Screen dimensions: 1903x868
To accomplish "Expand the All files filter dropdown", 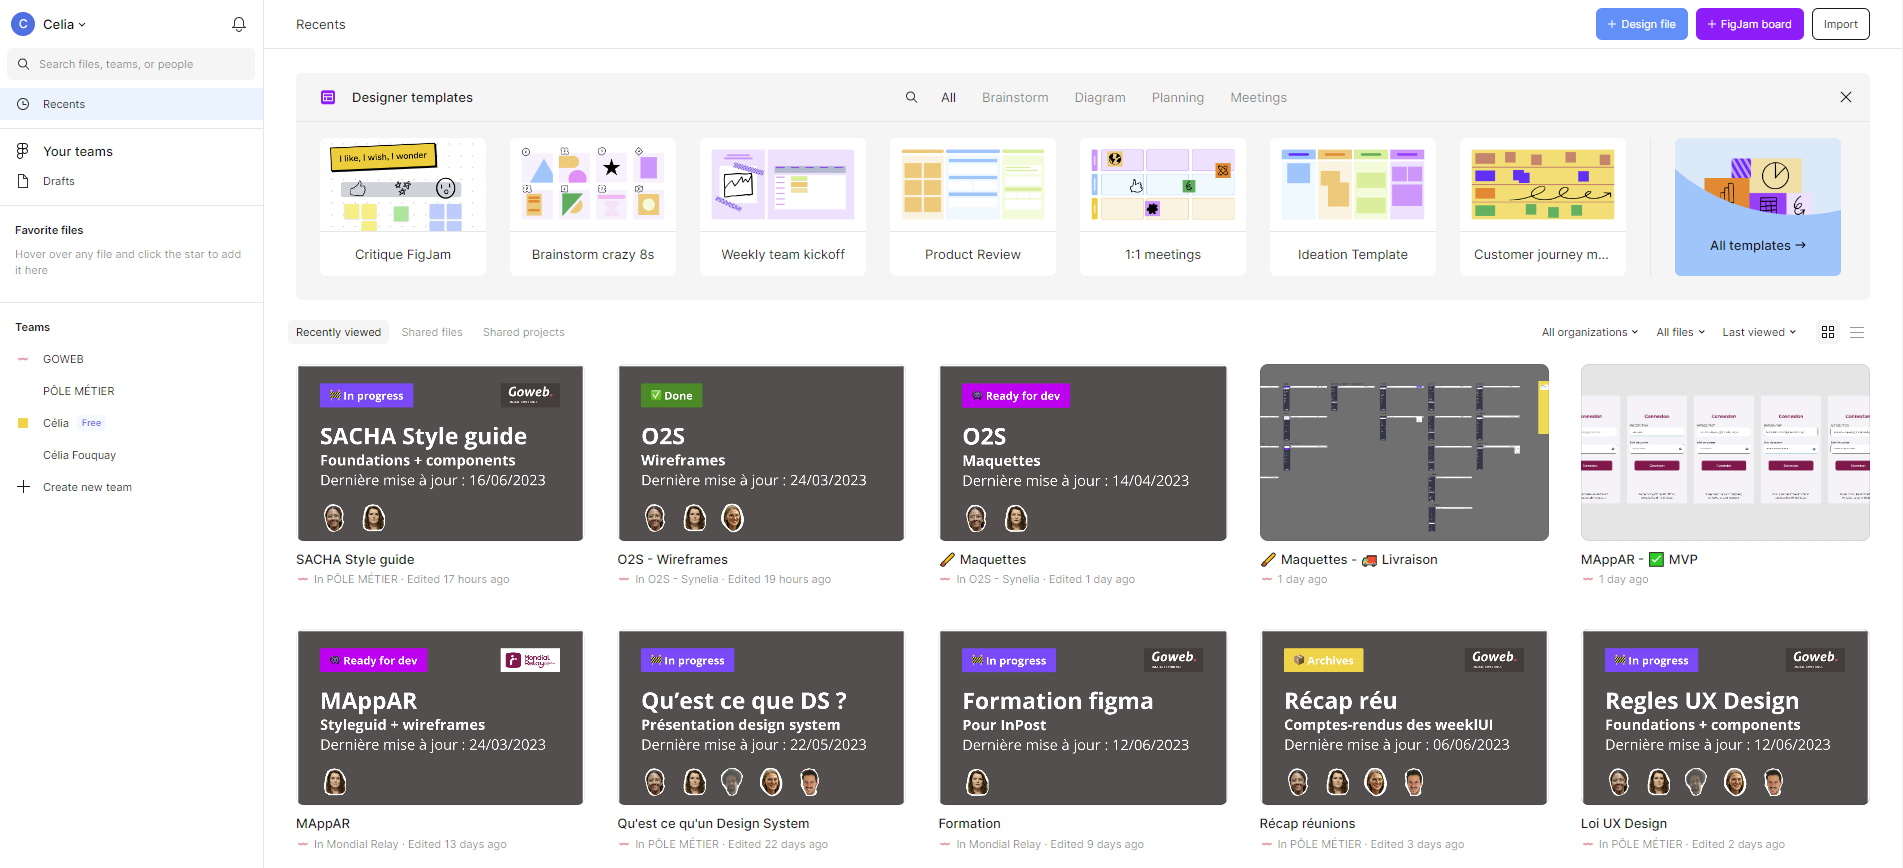I will pyautogui.click(x=1680, y=332).
